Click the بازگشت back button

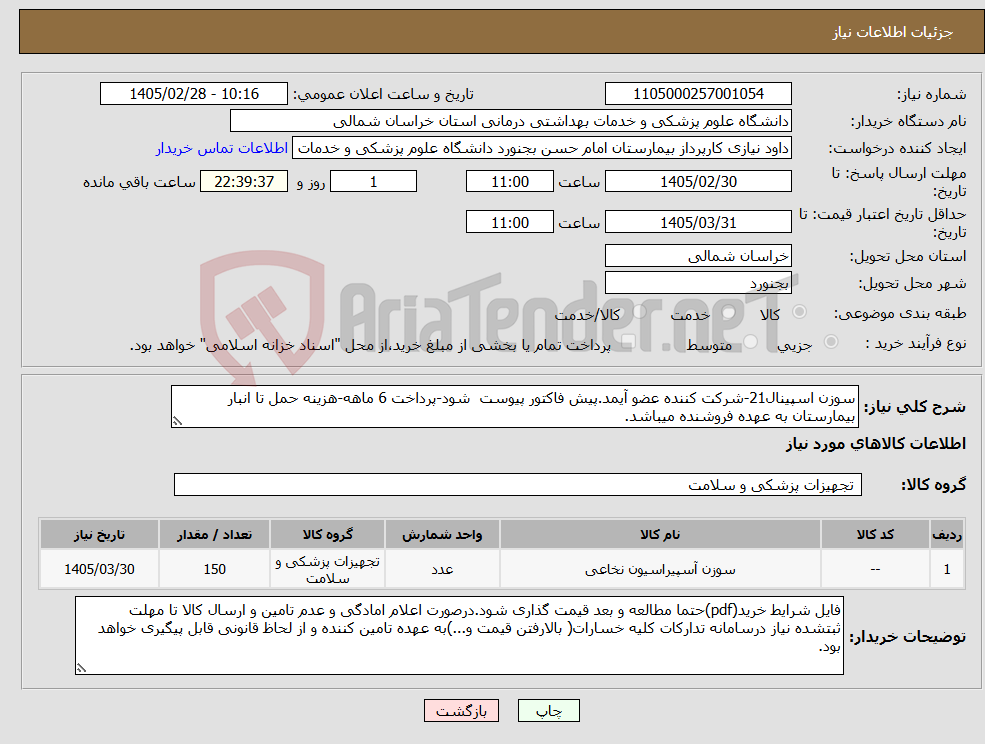tap(461, 711)
